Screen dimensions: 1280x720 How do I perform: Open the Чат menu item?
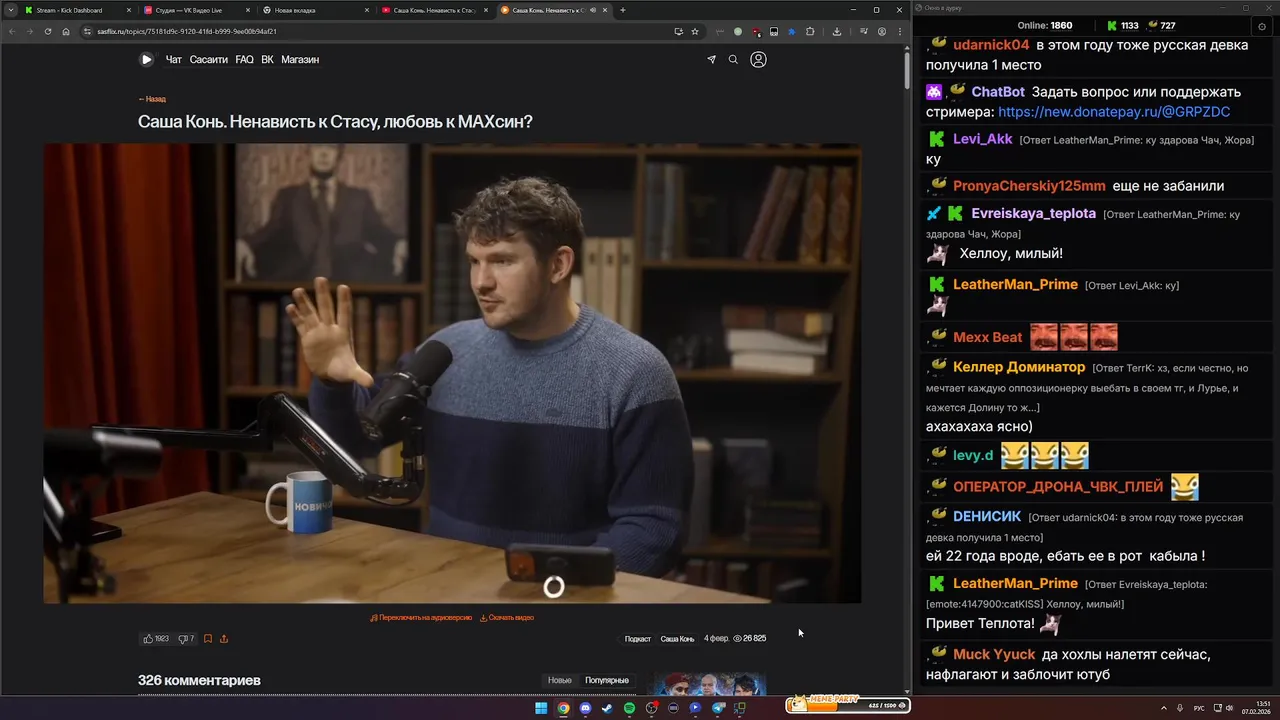click(173, 60)
